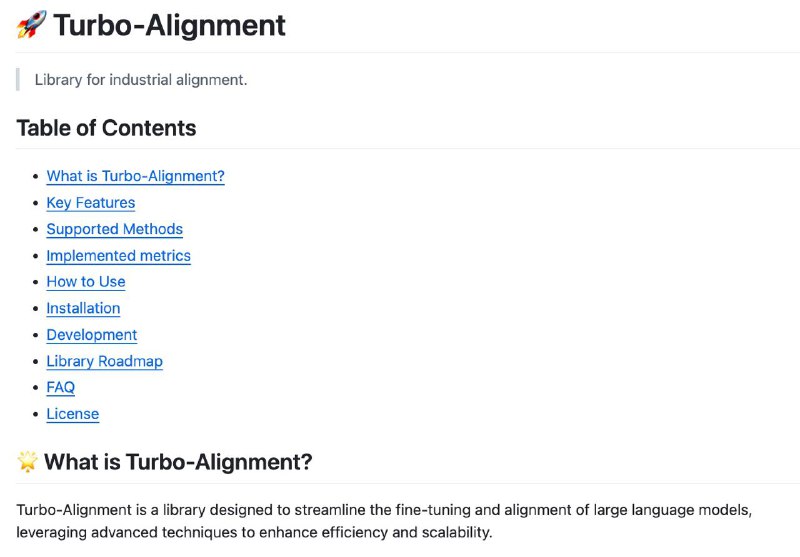The image size is (800, 557).
Task: Select the How to Use link
Action: (x=86, y=282)
